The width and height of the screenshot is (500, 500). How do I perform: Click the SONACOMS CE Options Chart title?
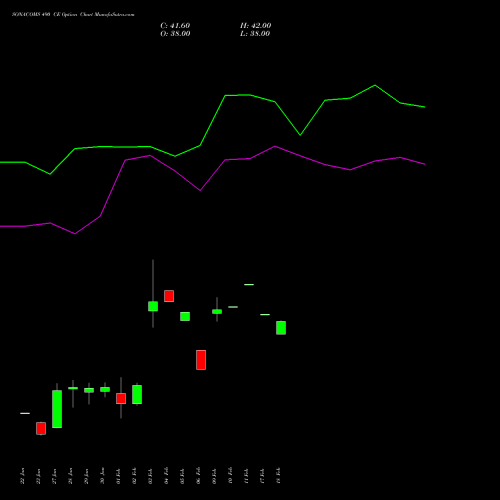73,15
